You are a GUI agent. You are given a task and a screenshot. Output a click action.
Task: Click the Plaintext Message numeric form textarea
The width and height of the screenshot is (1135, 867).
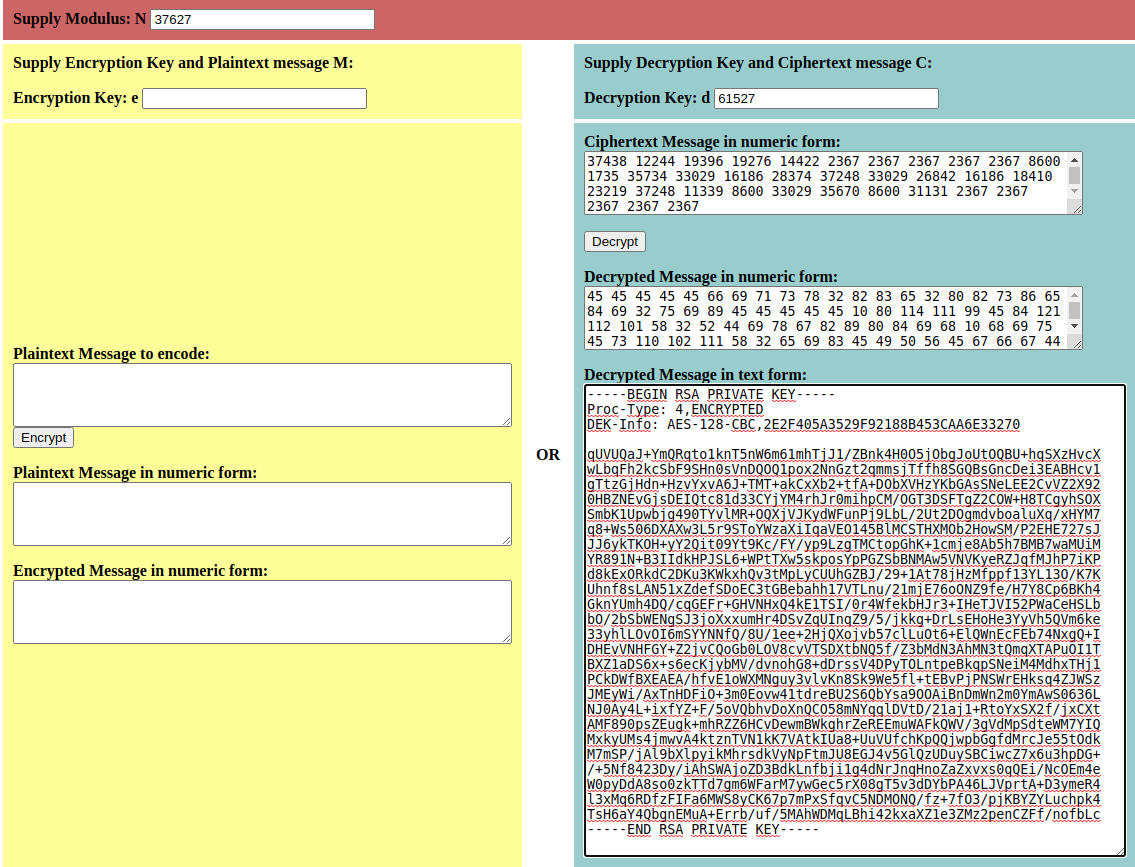point(262,514)
